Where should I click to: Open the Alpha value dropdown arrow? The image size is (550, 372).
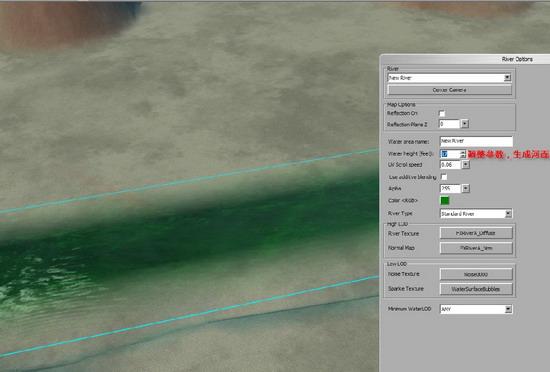[x=465, y=188]
